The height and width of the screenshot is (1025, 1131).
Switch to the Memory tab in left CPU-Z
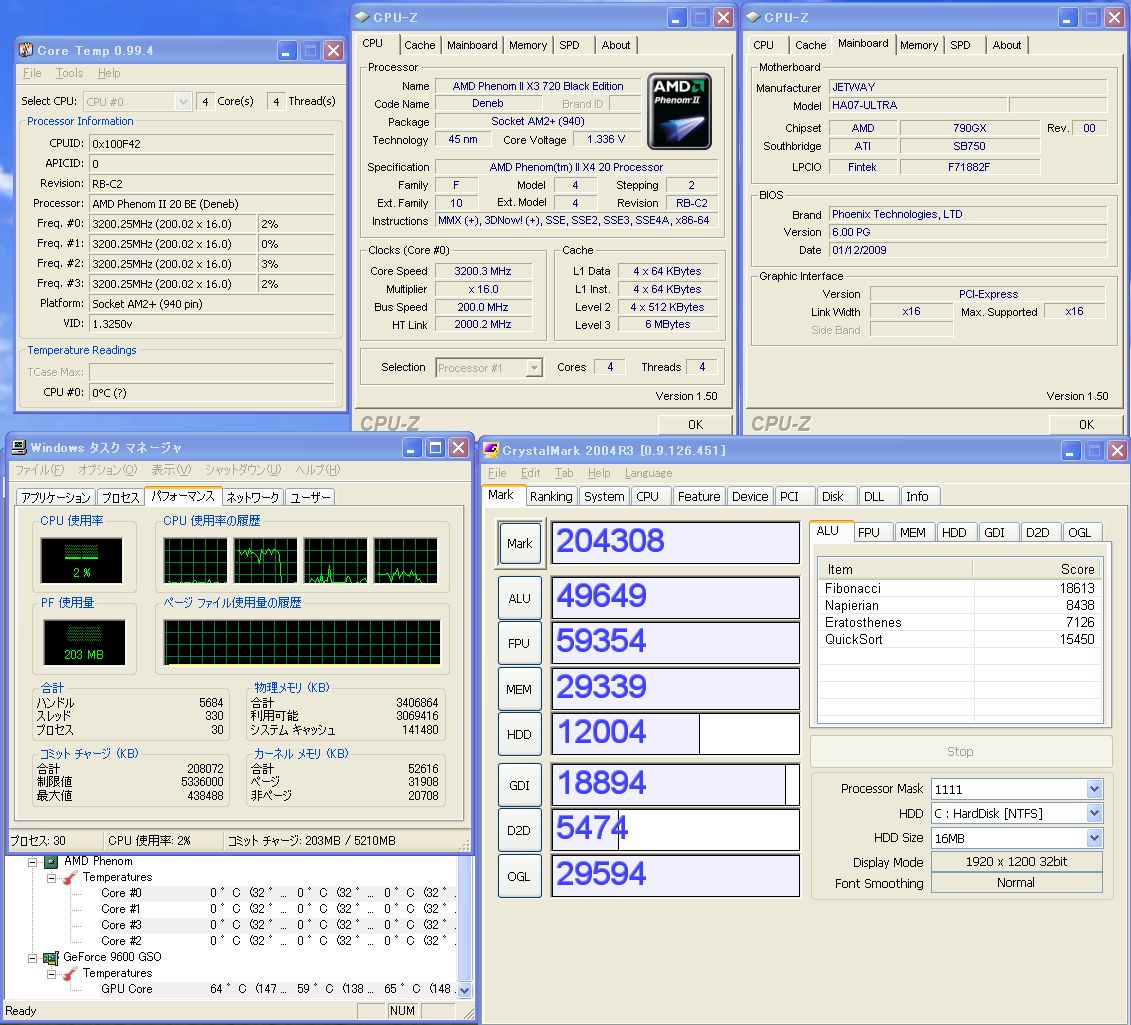point(527,45)
